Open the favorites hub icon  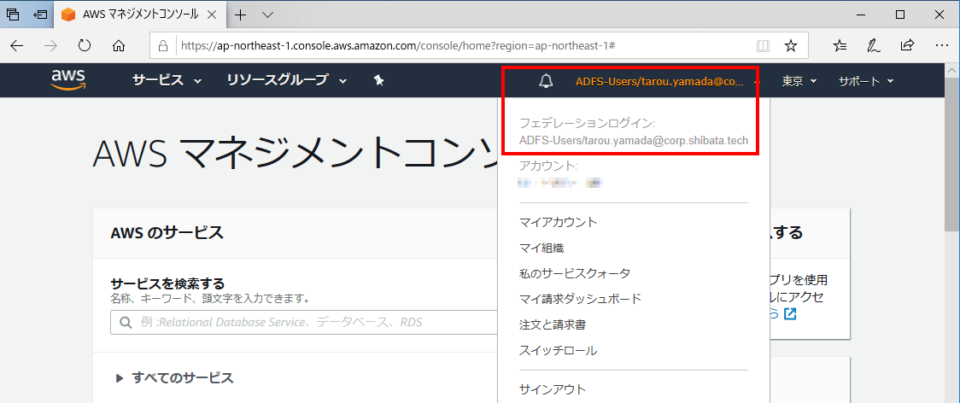(841, 45)
